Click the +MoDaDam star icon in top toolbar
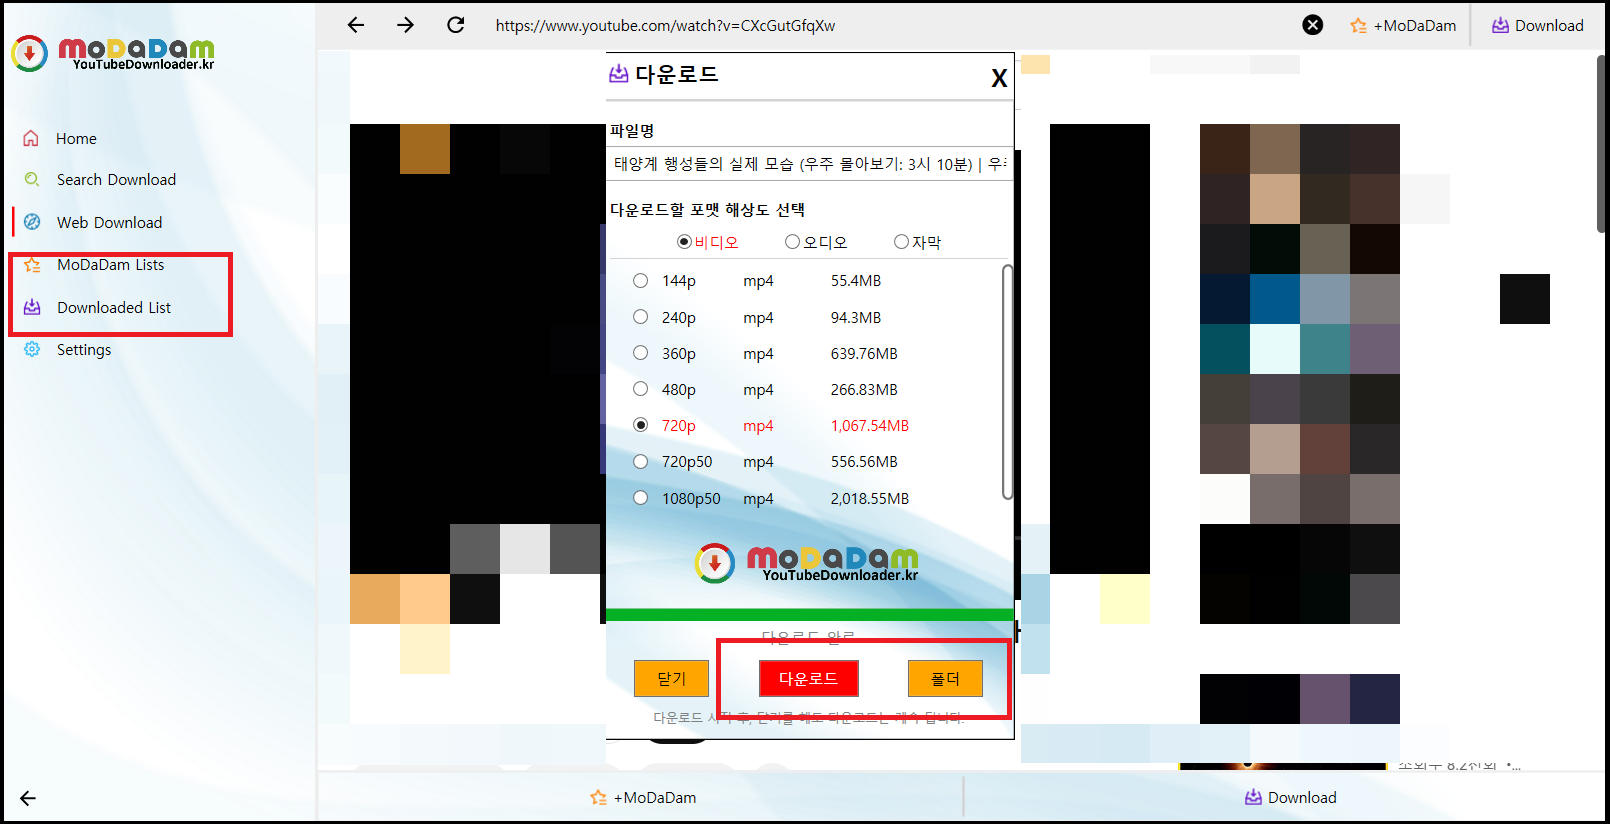This screenshot has height=824, width=1610. [x=1358, y=26]
